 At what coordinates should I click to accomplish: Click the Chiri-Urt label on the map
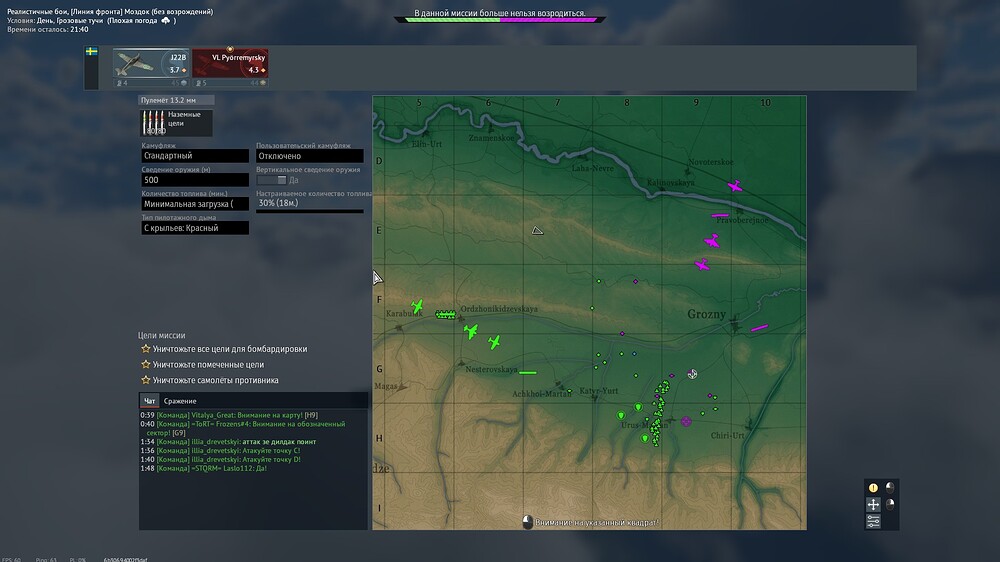(x=728, y=436)
